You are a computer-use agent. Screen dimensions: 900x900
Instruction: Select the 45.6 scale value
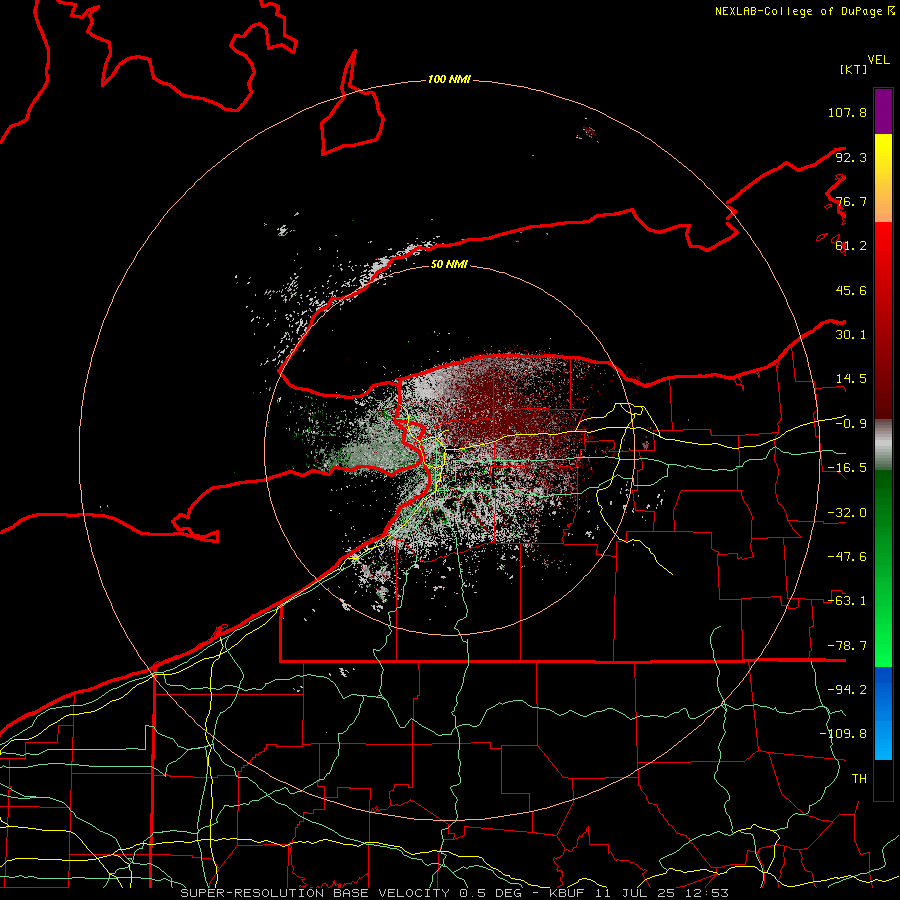click(851, 290)
